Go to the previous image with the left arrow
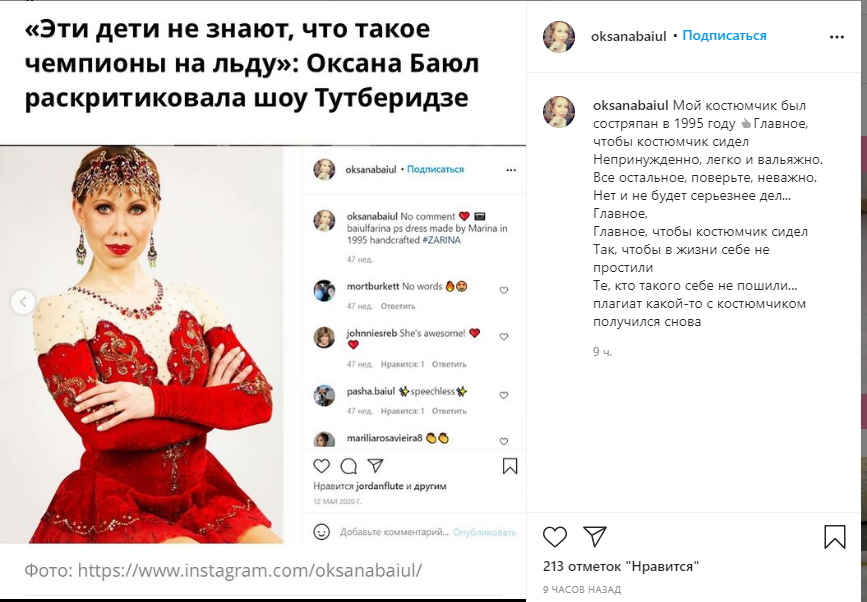The image size is (867, 602). [23, 302]
